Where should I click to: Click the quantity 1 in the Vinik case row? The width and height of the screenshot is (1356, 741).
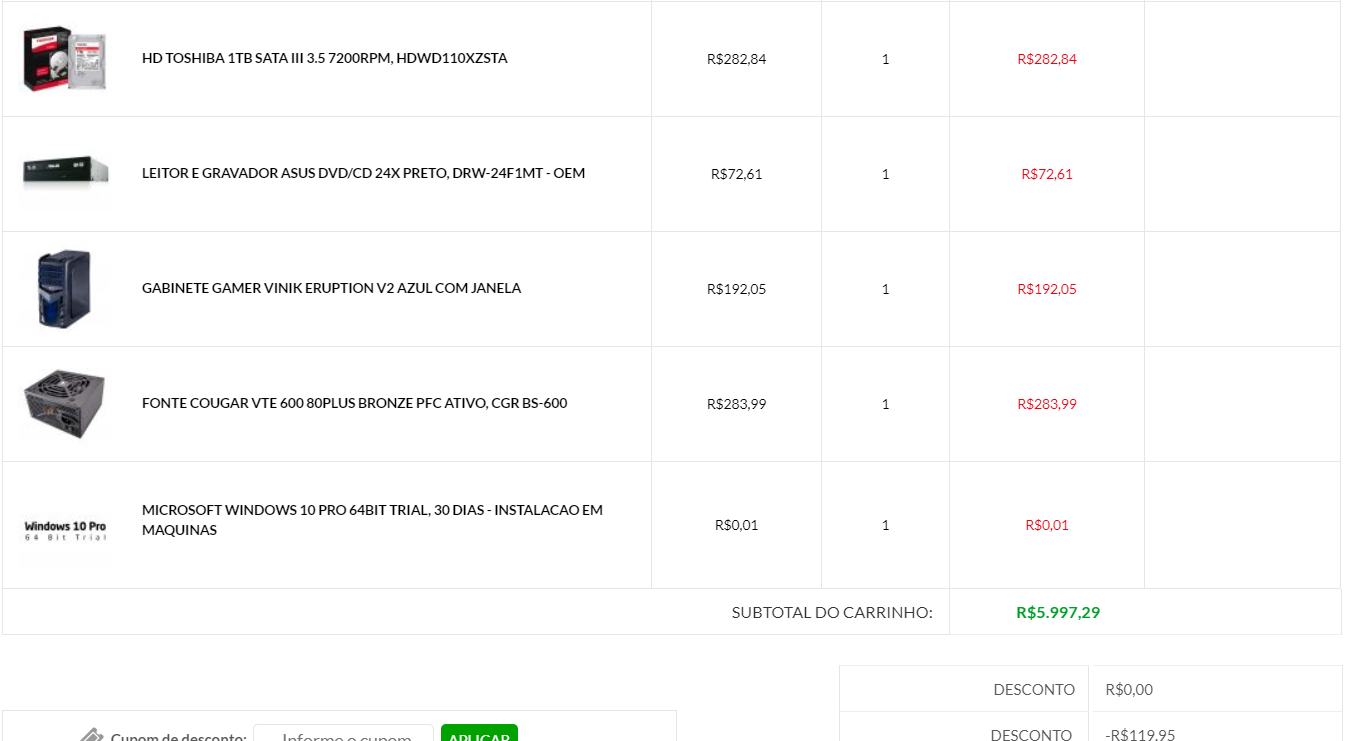885,289
